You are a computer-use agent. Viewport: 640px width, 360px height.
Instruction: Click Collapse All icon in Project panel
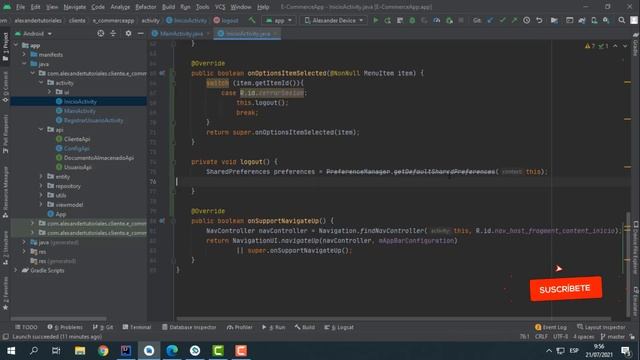tap(113, 33)
